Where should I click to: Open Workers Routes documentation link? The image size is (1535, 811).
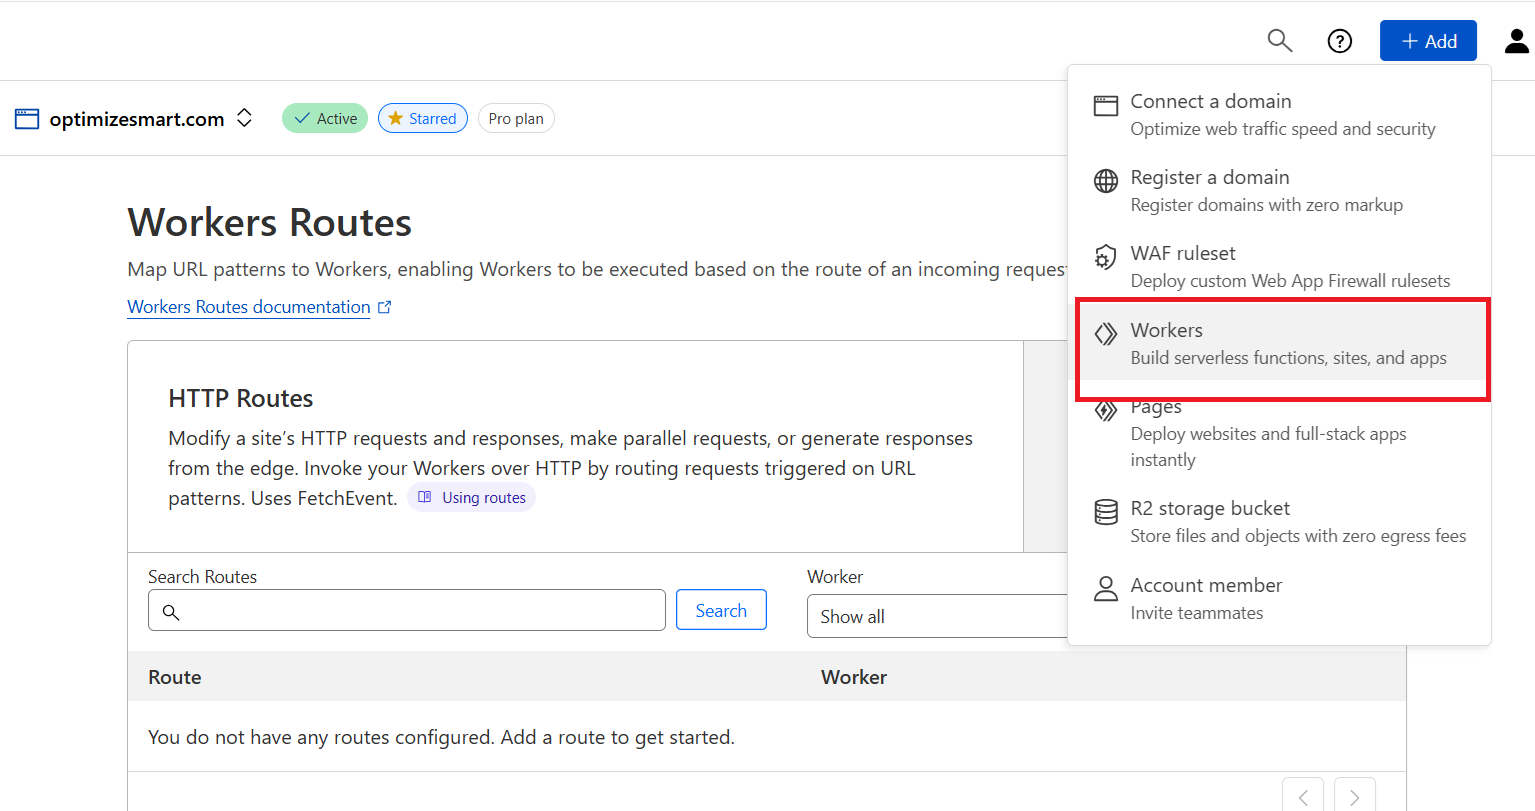point(249,307)
